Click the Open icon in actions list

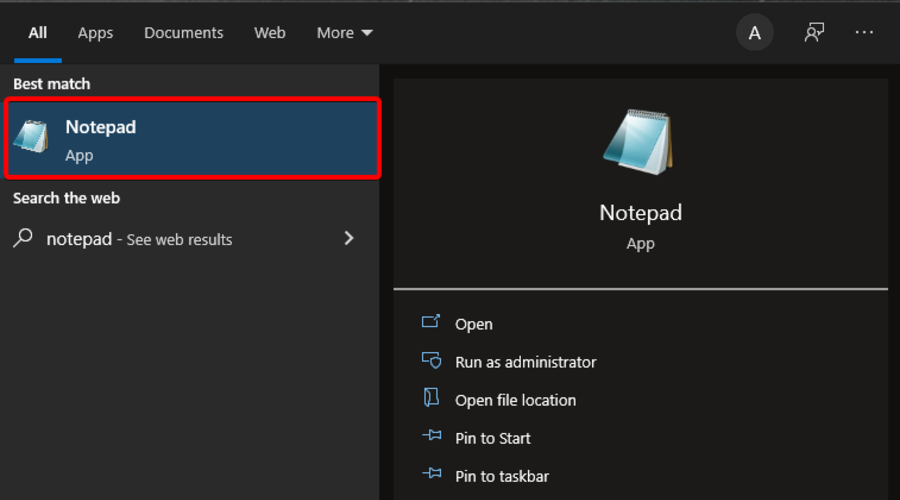[x=431, y=321]
